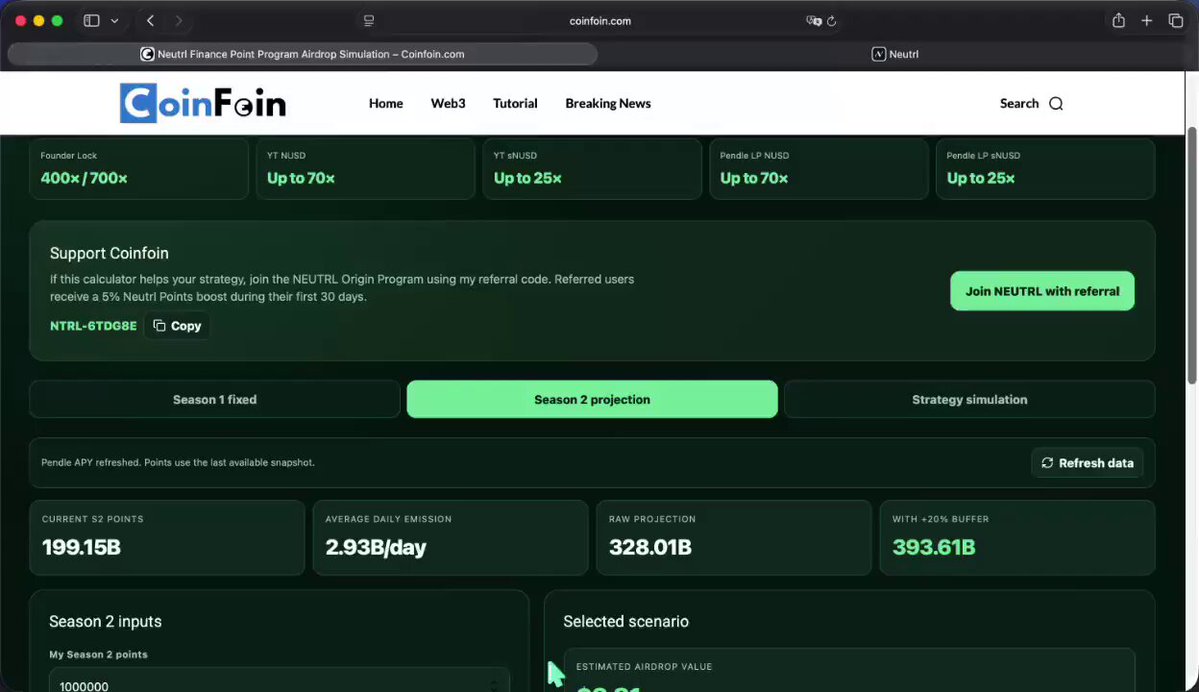Click the Refresh data button
This screenshot has width=1199, height=692.
pyautogui.click(x=1087, y=463)
